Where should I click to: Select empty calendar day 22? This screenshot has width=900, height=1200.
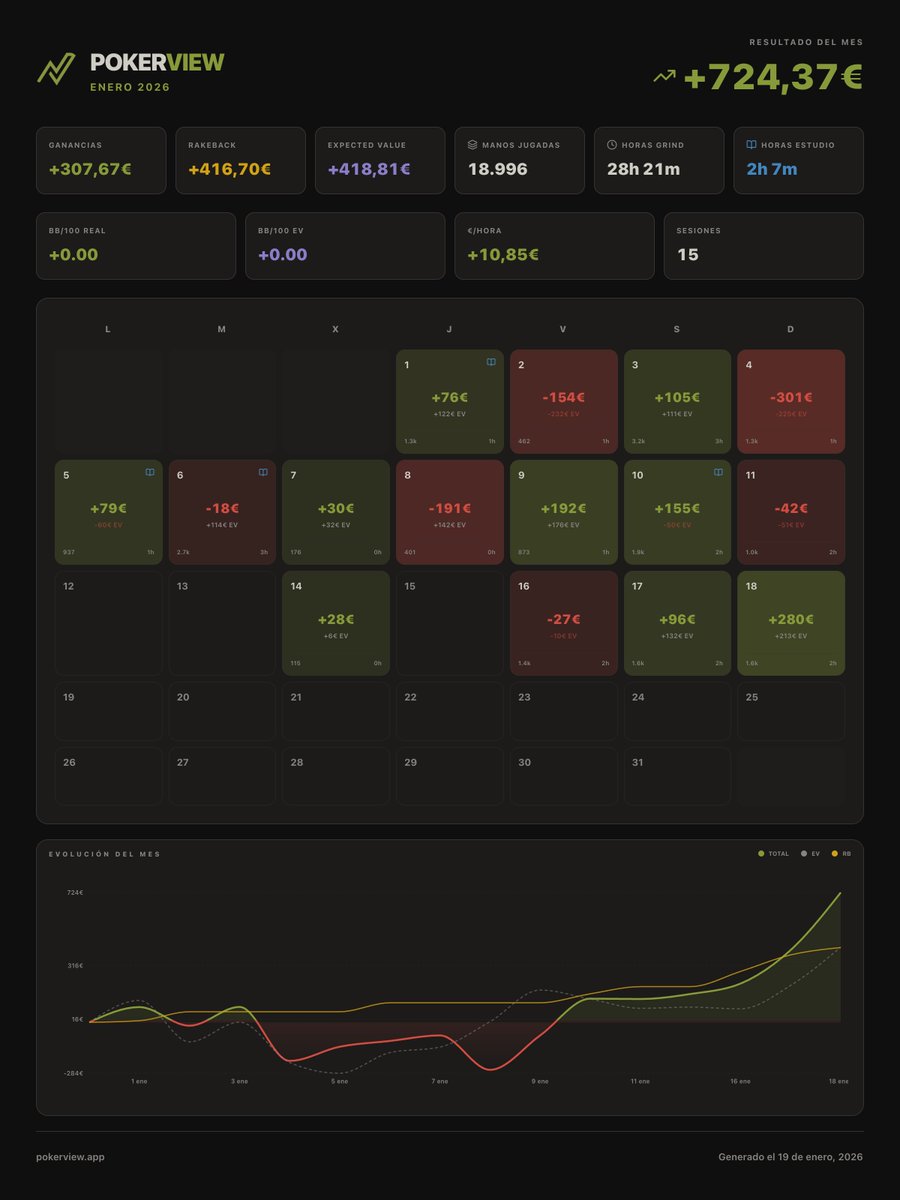point(450,711)
